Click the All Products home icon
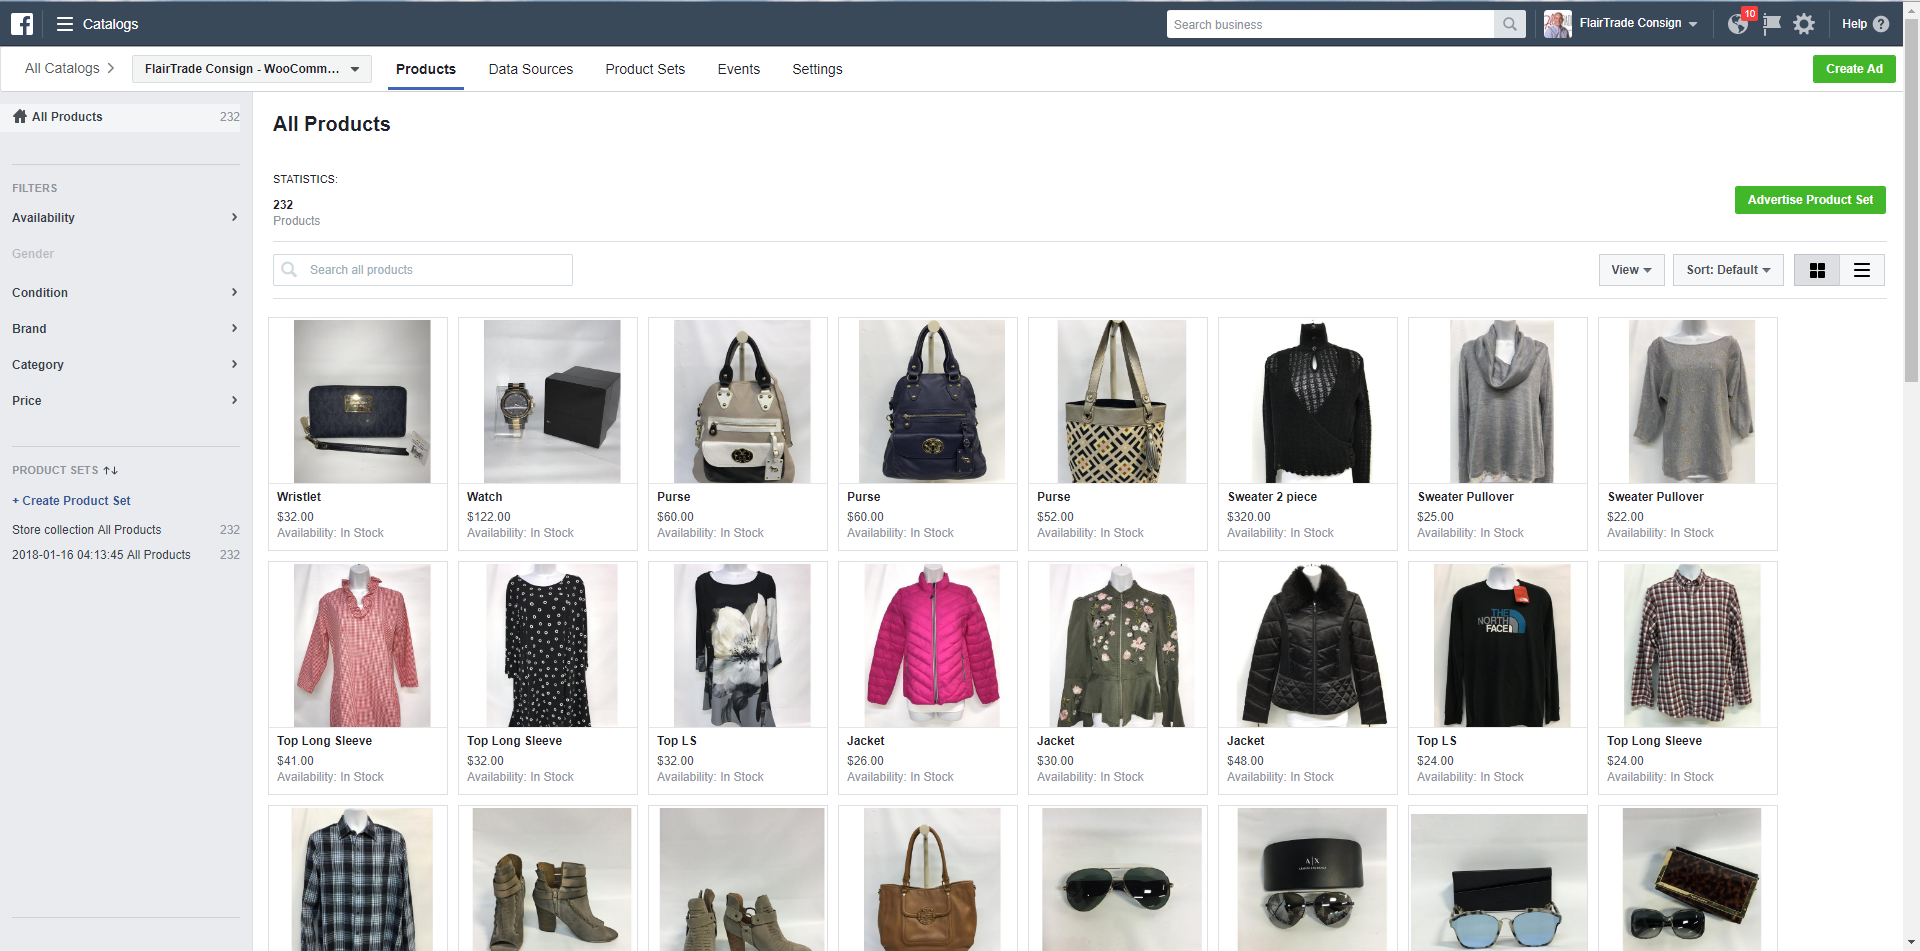Screen dimensions: 1920x951 (x=20, y=116)
